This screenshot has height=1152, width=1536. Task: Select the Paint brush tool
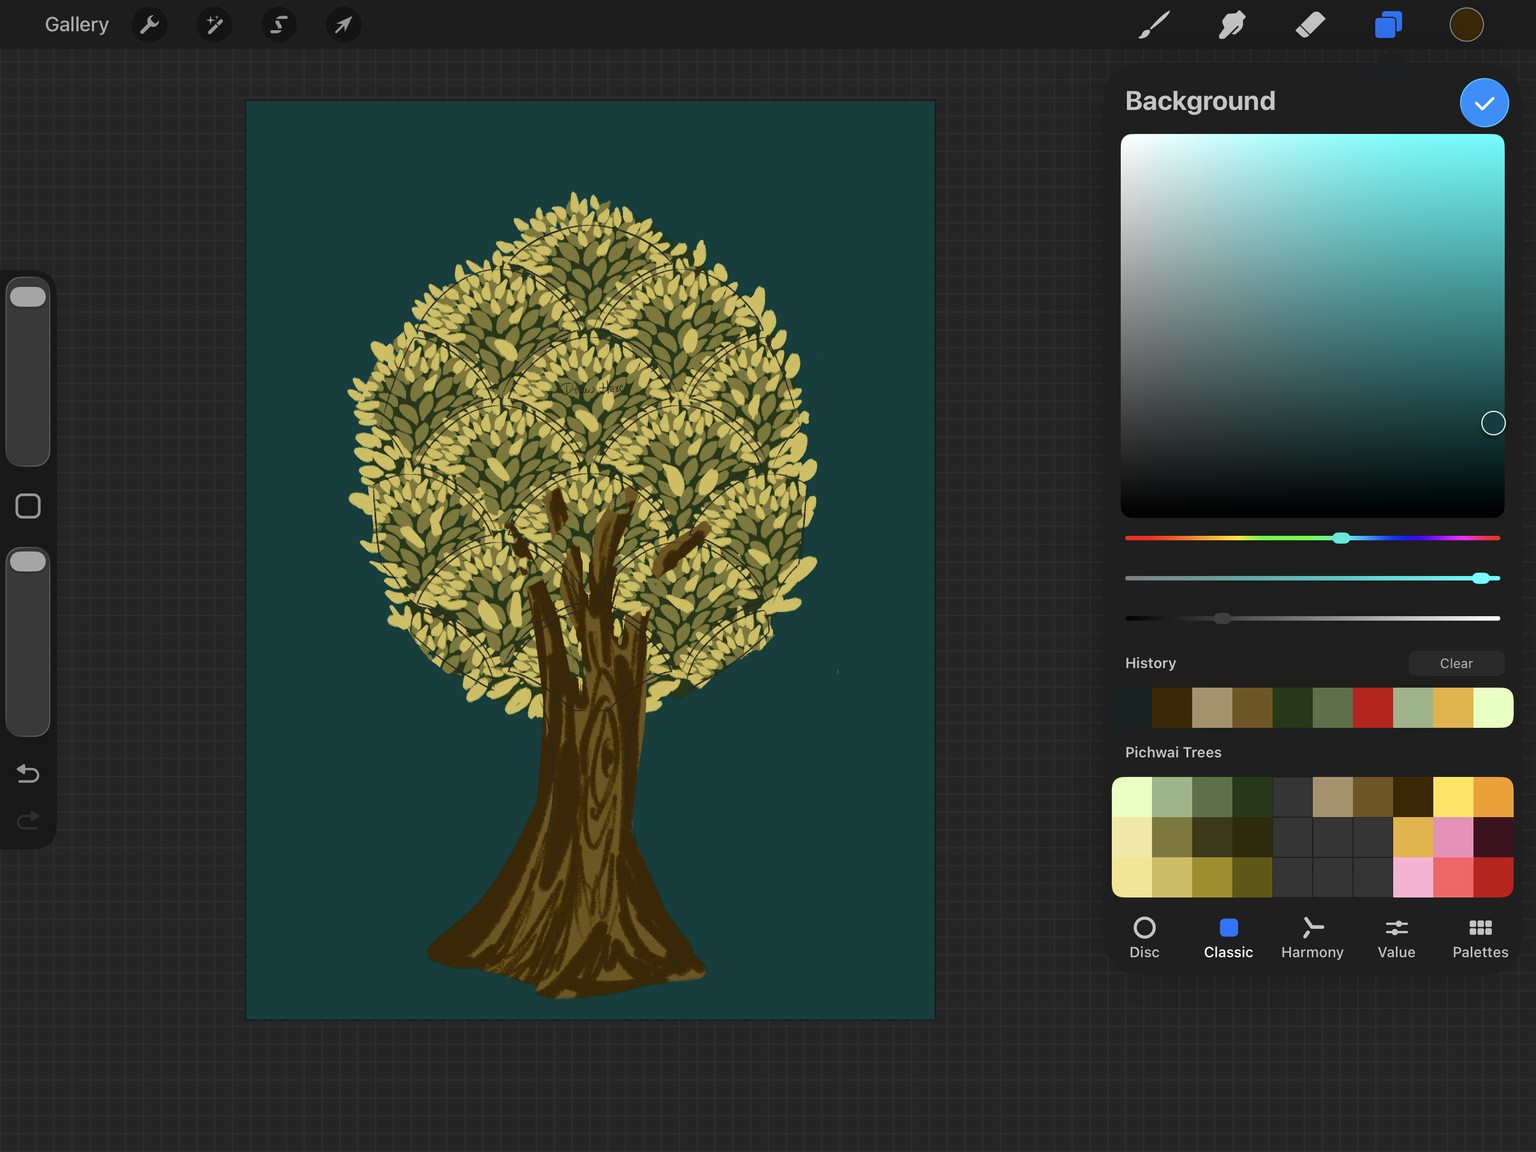tap(1154, 25)
